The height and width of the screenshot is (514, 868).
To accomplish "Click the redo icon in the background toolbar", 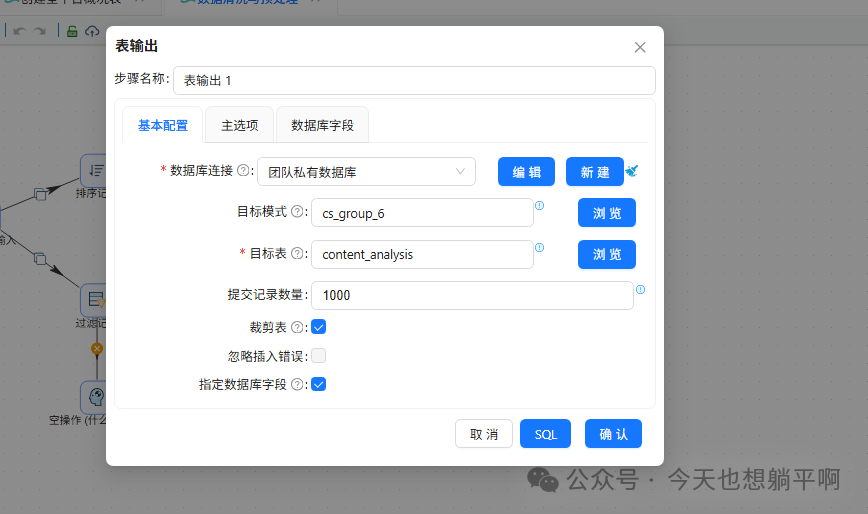I will (39, 31).
